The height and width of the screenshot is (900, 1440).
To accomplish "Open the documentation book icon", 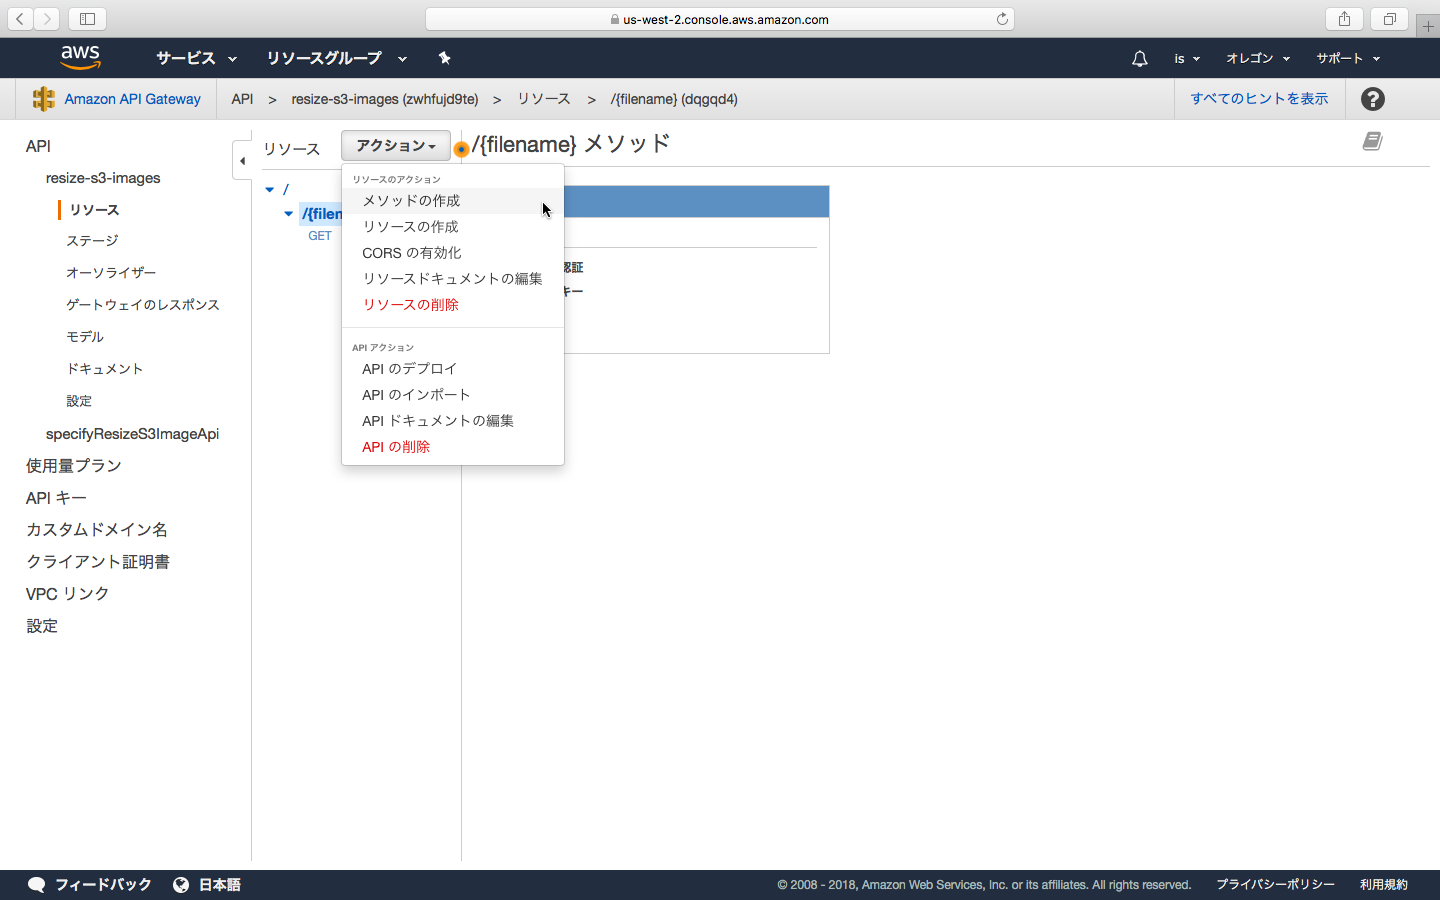I will [1372, 141].
